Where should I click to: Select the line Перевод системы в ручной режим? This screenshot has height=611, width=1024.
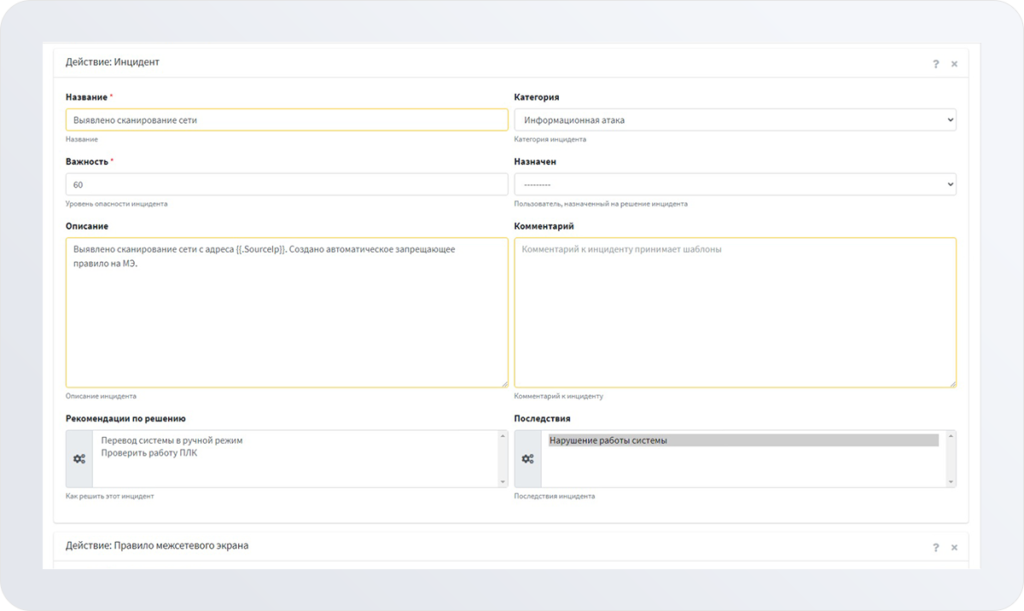[170, 438]
